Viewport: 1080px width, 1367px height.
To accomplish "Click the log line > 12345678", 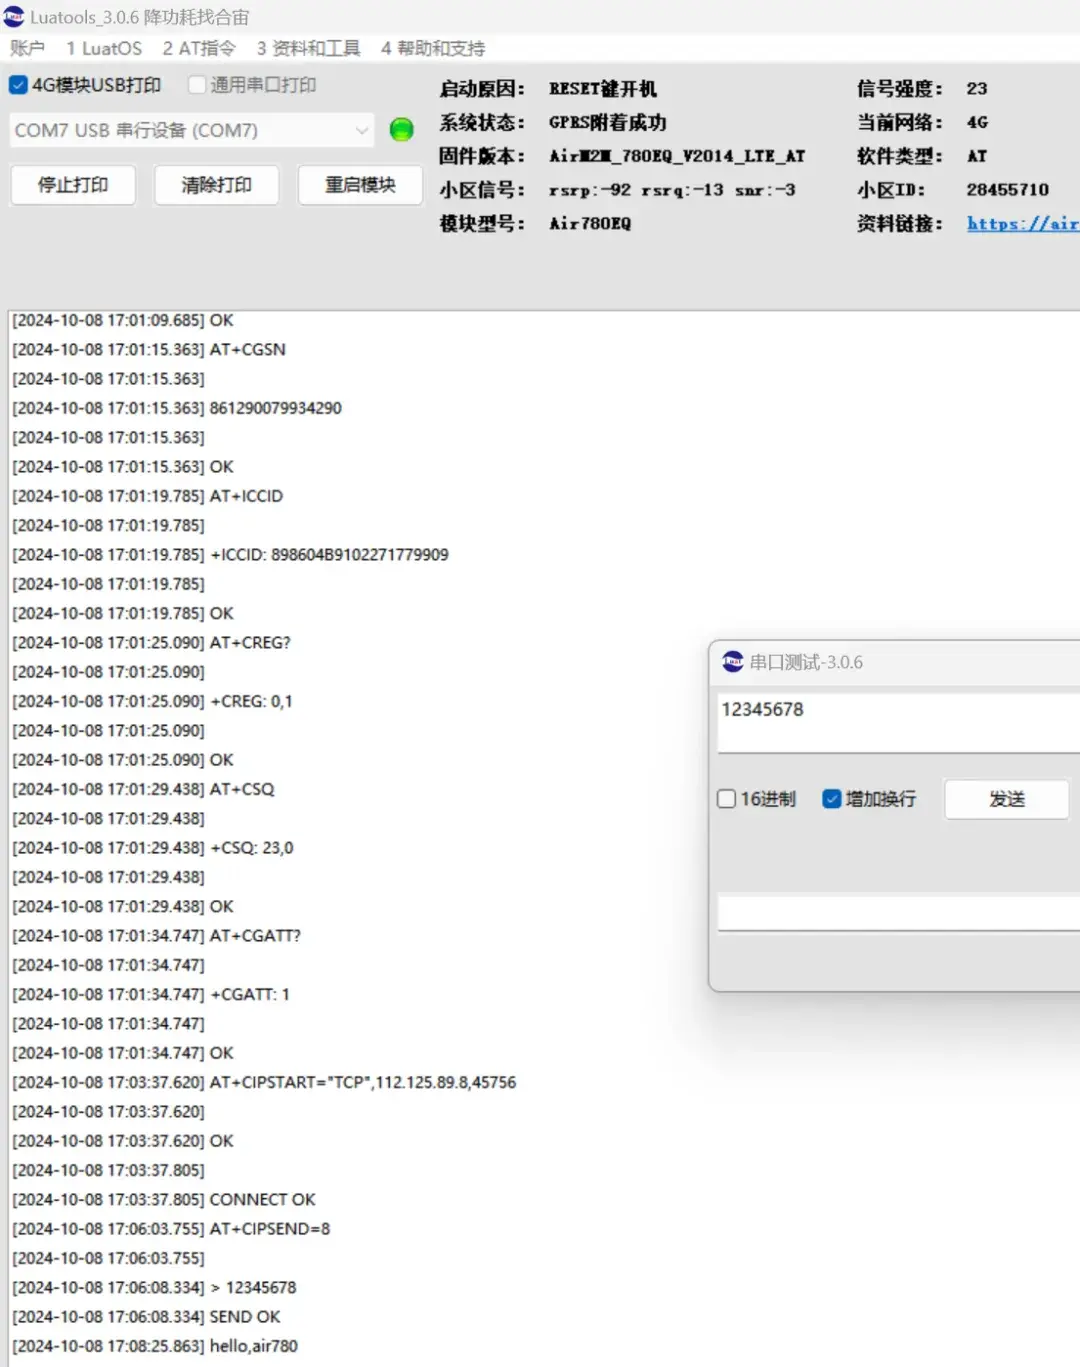I will (x=253, y=1287).
